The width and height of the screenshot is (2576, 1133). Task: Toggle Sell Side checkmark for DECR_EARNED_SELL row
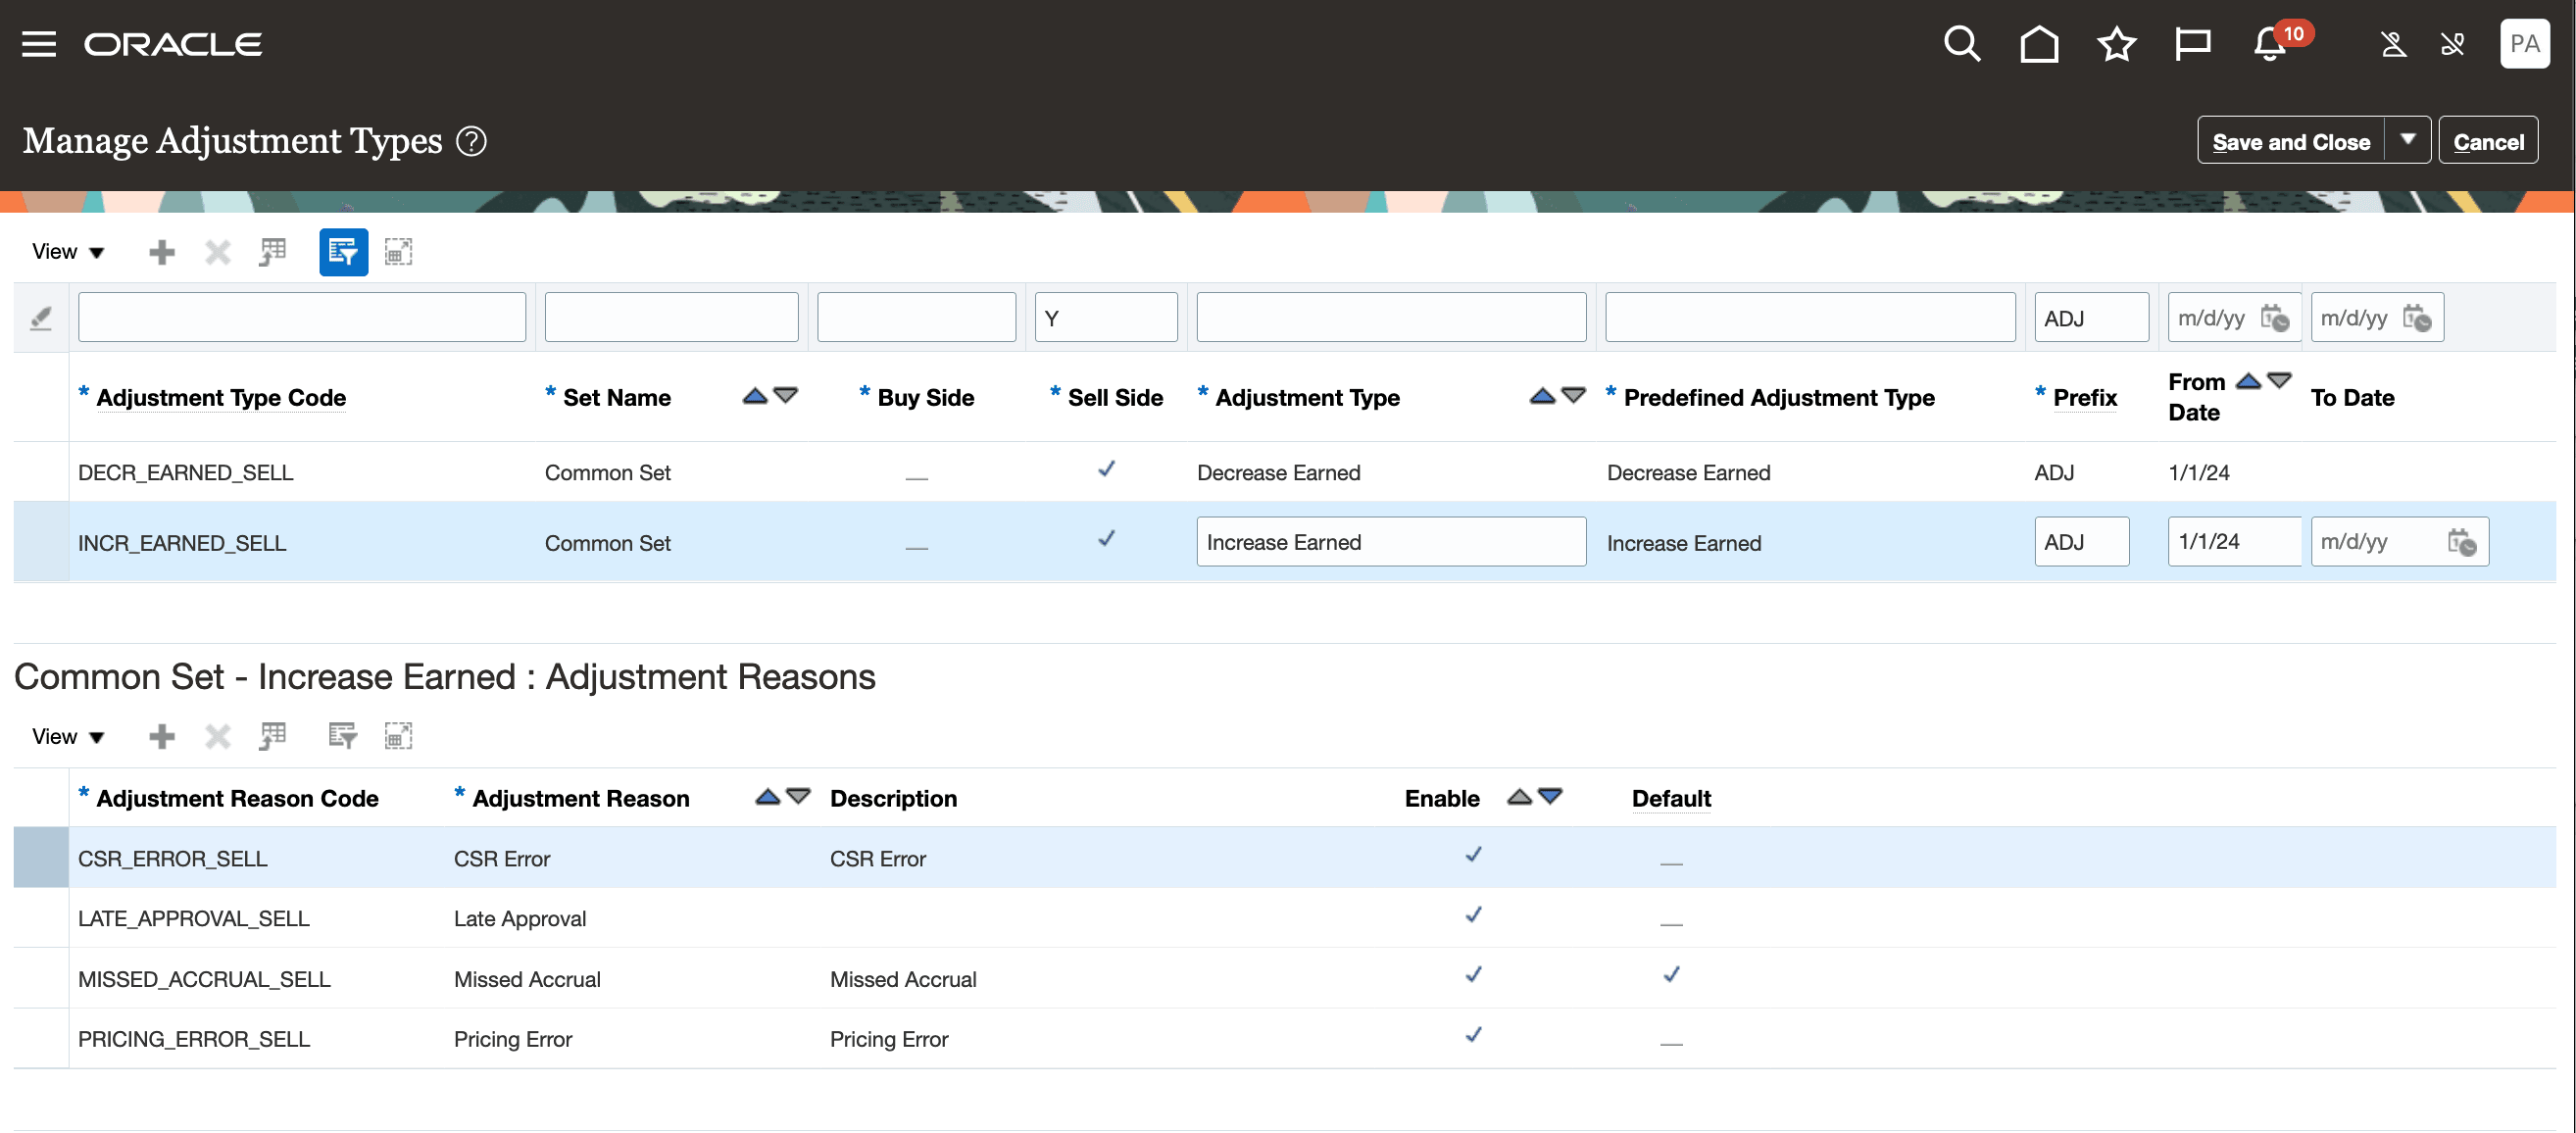pyautogui.click(x=1106, y=469)
